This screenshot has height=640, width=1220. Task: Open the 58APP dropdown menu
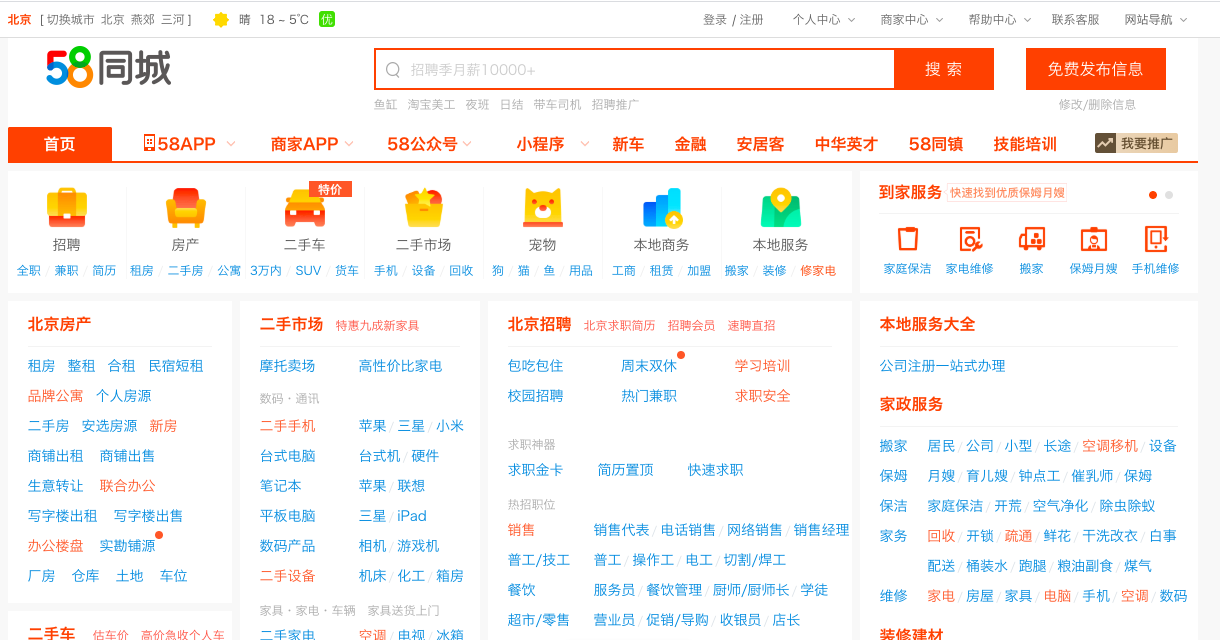tap(183, 143)
